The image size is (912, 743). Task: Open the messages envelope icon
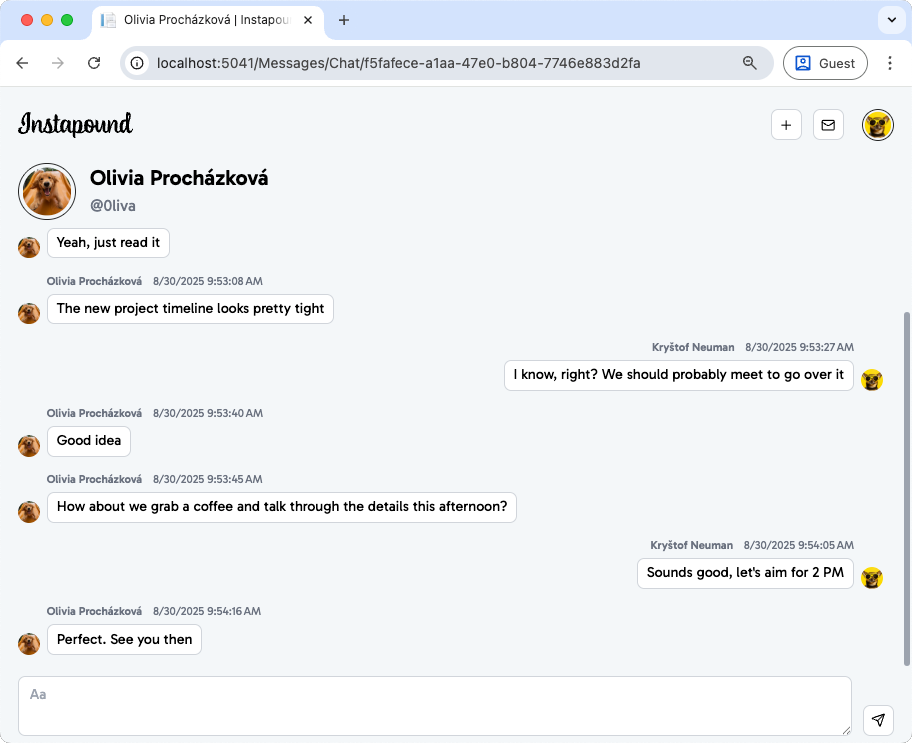828,125
